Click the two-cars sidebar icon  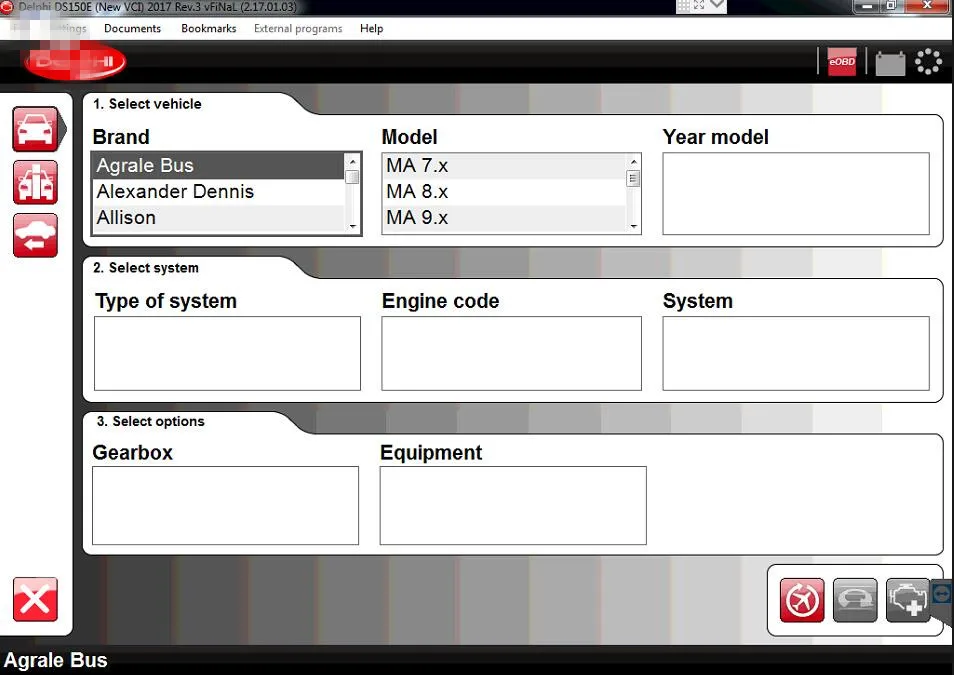point(35,182)
